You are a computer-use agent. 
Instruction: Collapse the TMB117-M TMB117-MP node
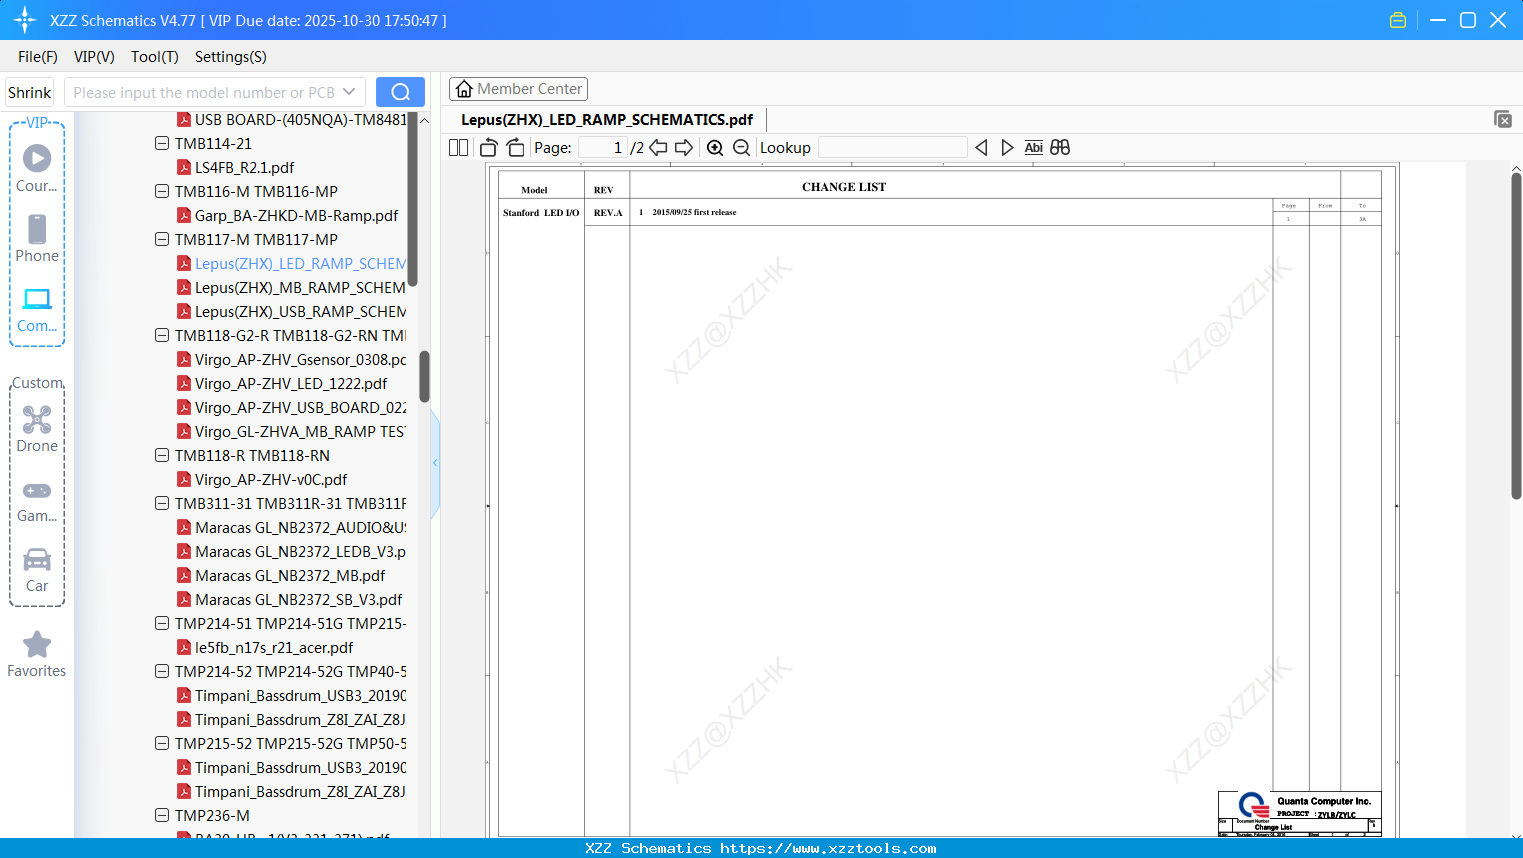click(162, 239)
